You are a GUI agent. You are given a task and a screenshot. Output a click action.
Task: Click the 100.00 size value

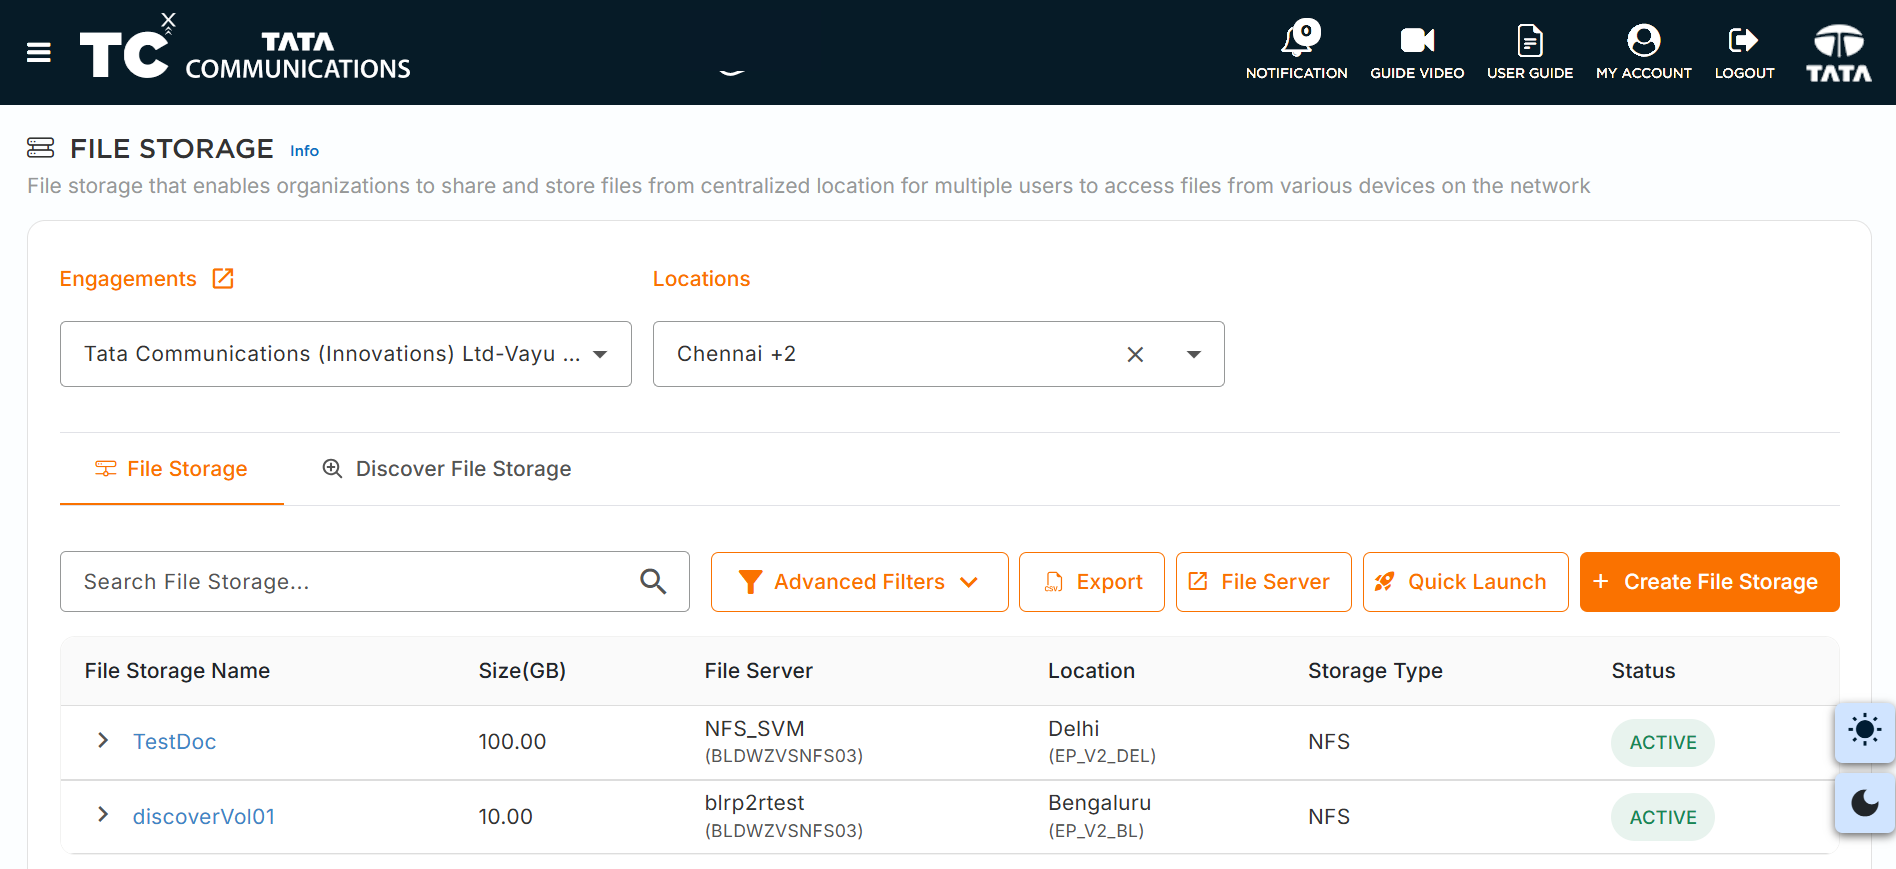(512, 742)
